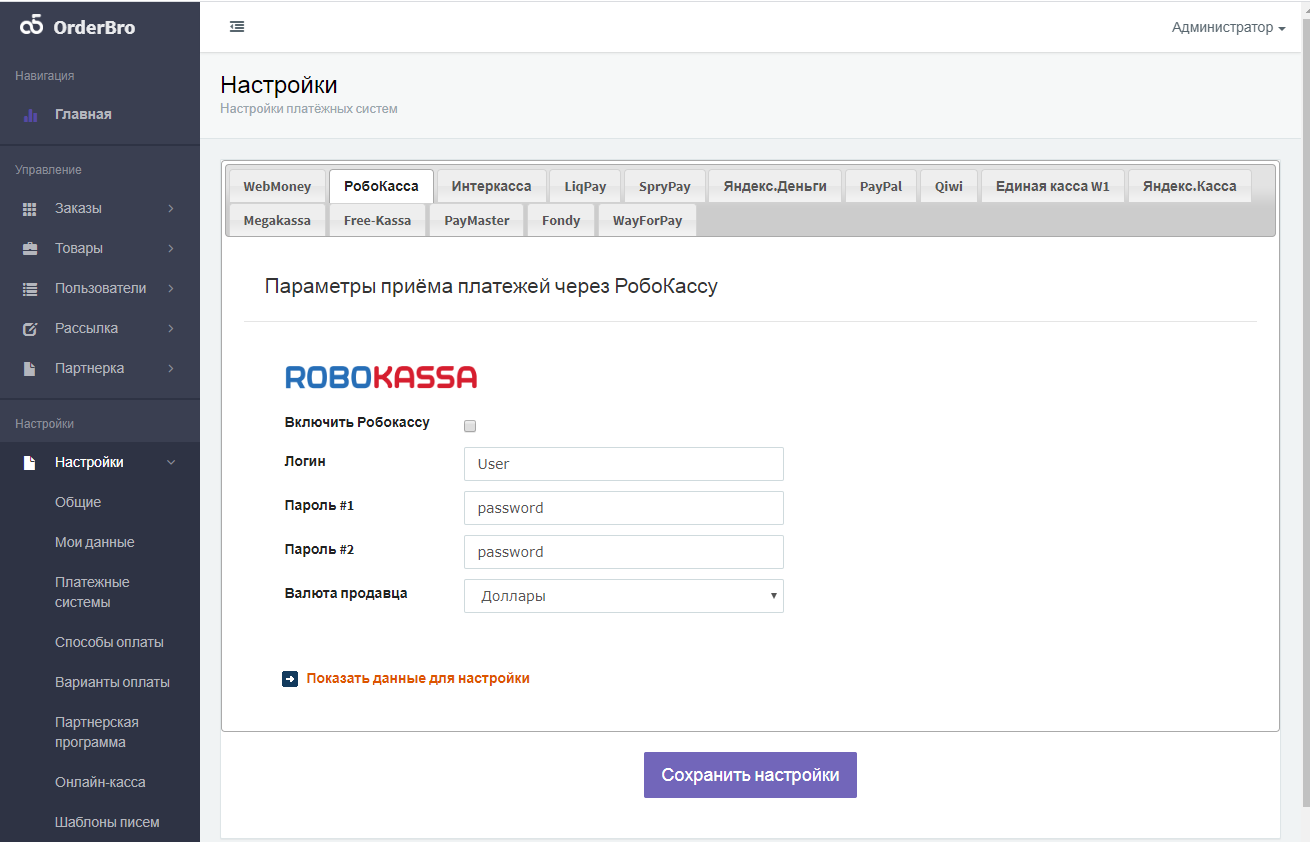
Task: Open the WayForPay tab
Action: point(647,220)
